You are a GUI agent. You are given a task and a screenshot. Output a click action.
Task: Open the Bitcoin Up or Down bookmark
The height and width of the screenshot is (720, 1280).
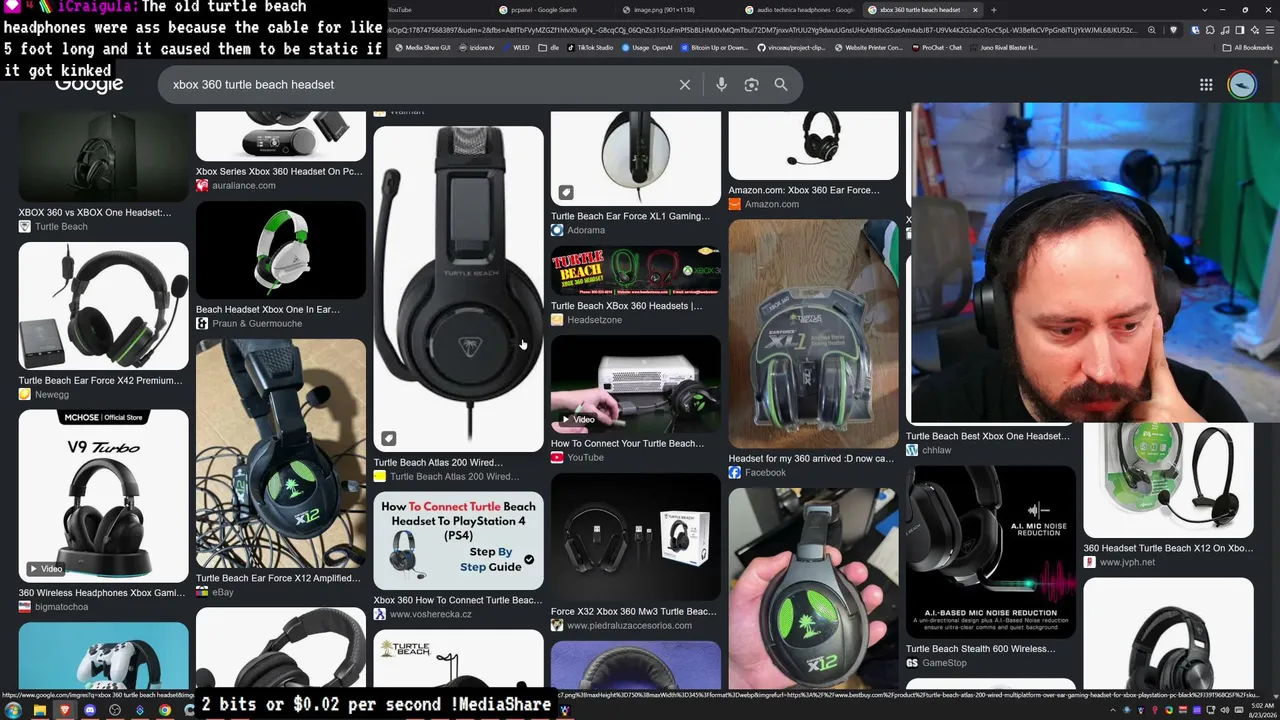(713, 47)
